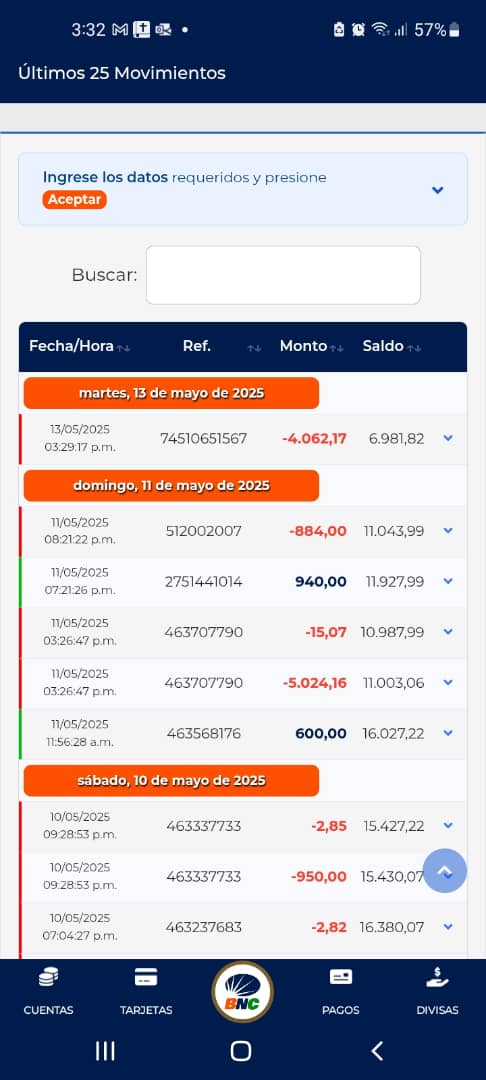Tap the scroll-to-top floating arrow button
This screenshot has height=1080, width=486.
tap(445, 871)
